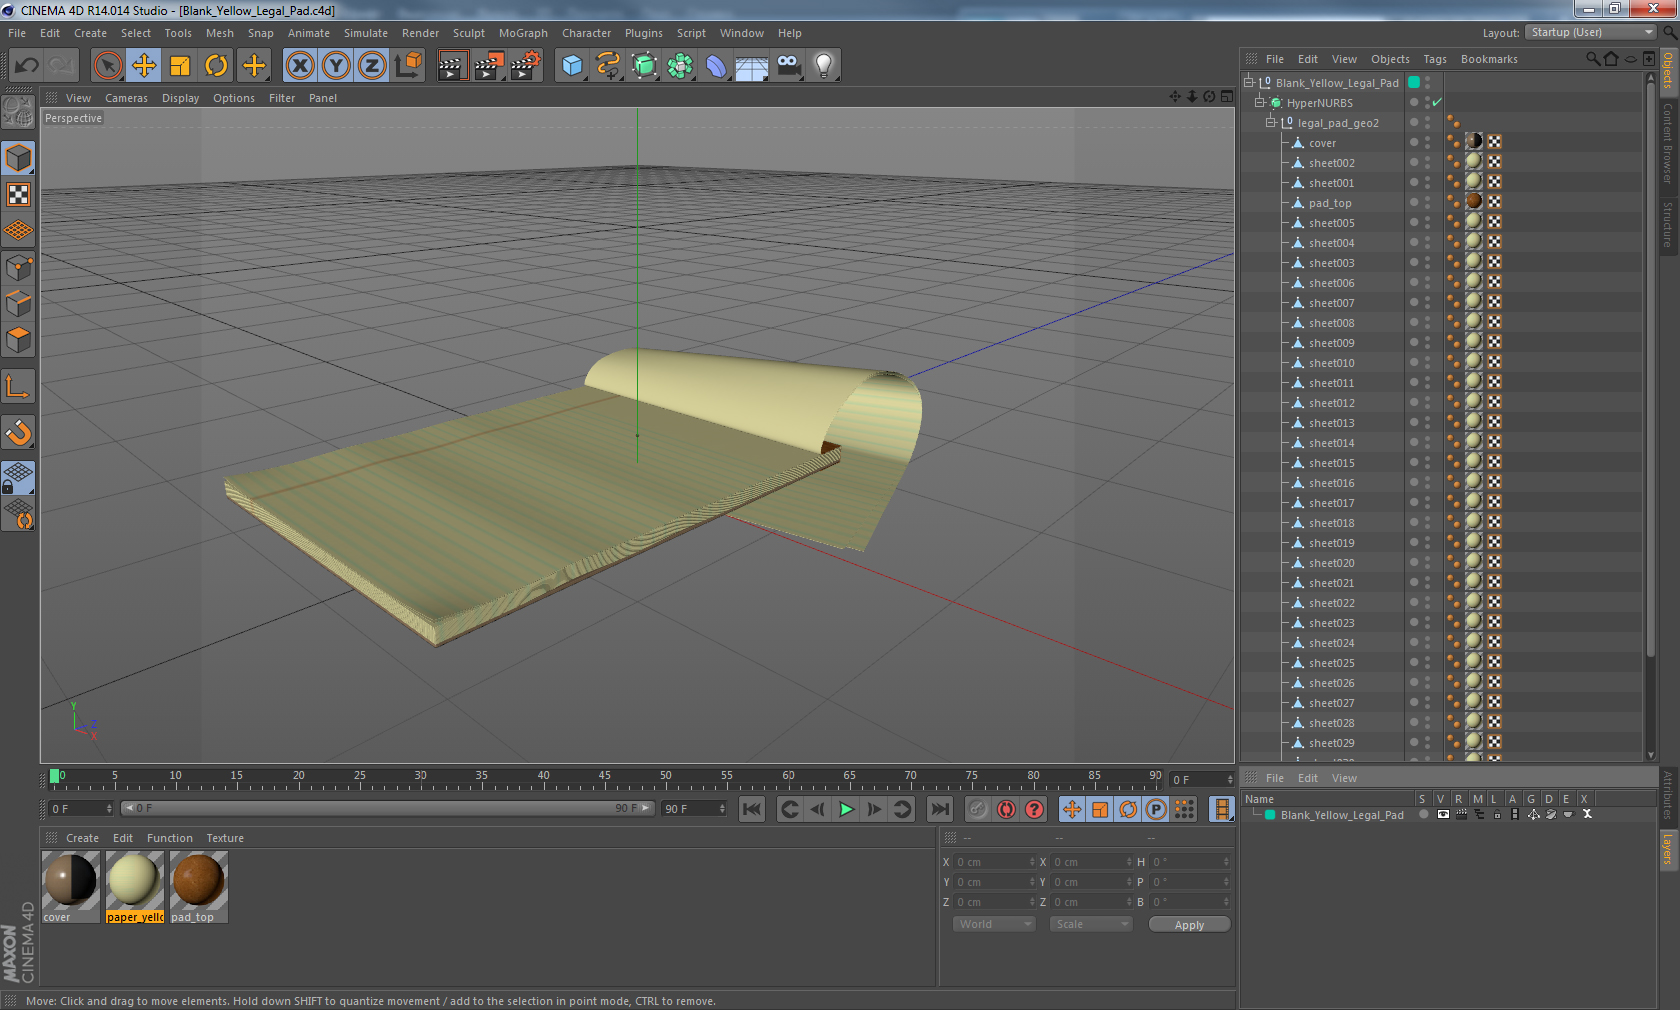Toggle Y axis lock
1680x1010 pixels.
point(336,66)
